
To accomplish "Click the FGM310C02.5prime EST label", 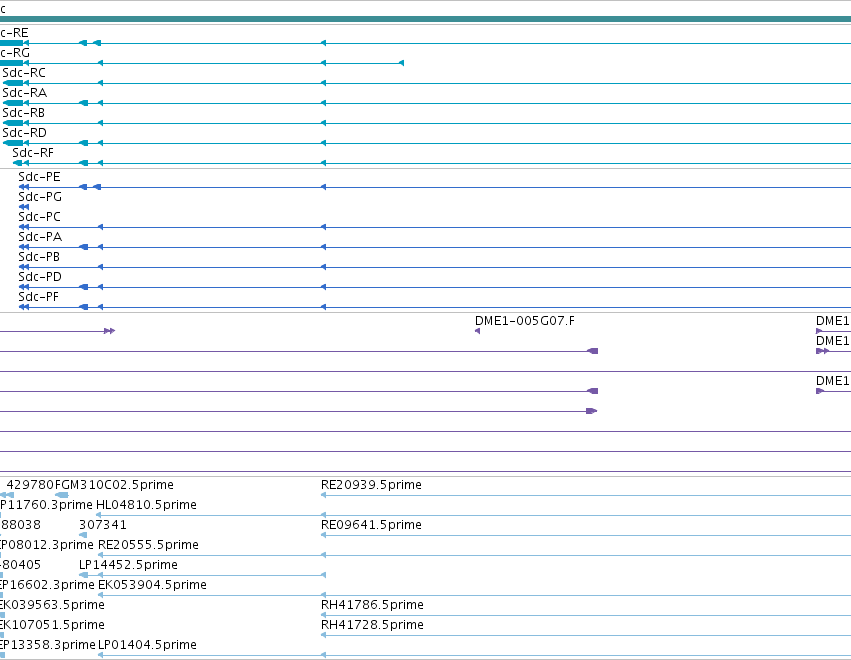I will click(x=115, y=485).
